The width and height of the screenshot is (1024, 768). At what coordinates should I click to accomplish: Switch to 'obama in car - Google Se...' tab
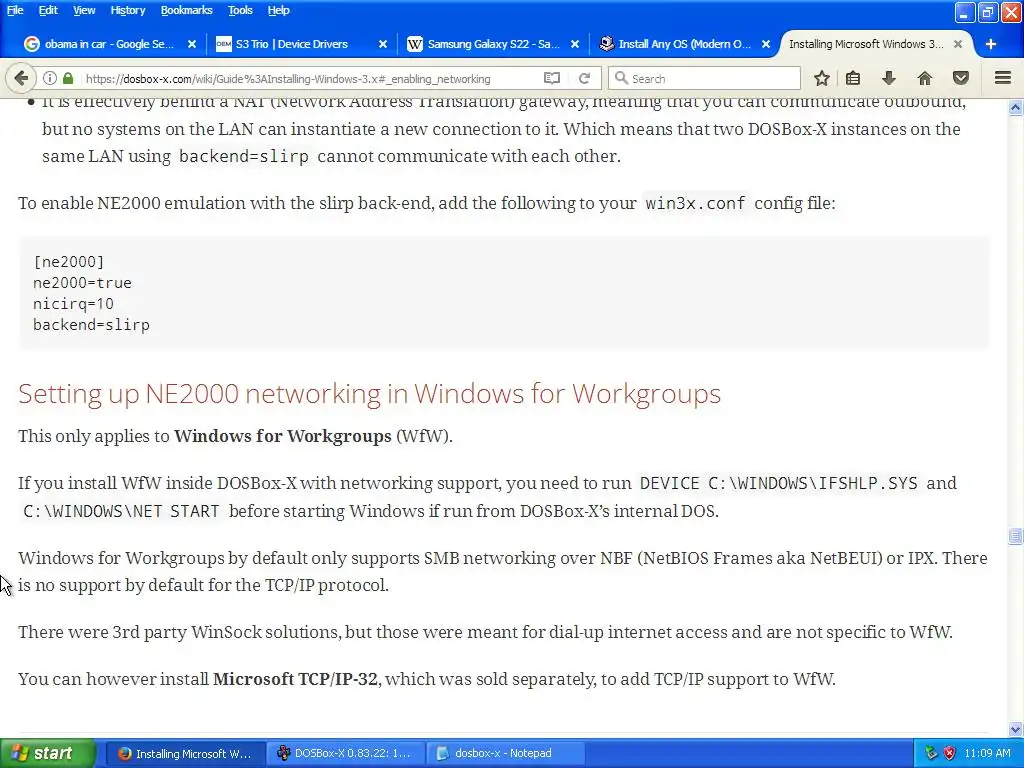[108, 44]
